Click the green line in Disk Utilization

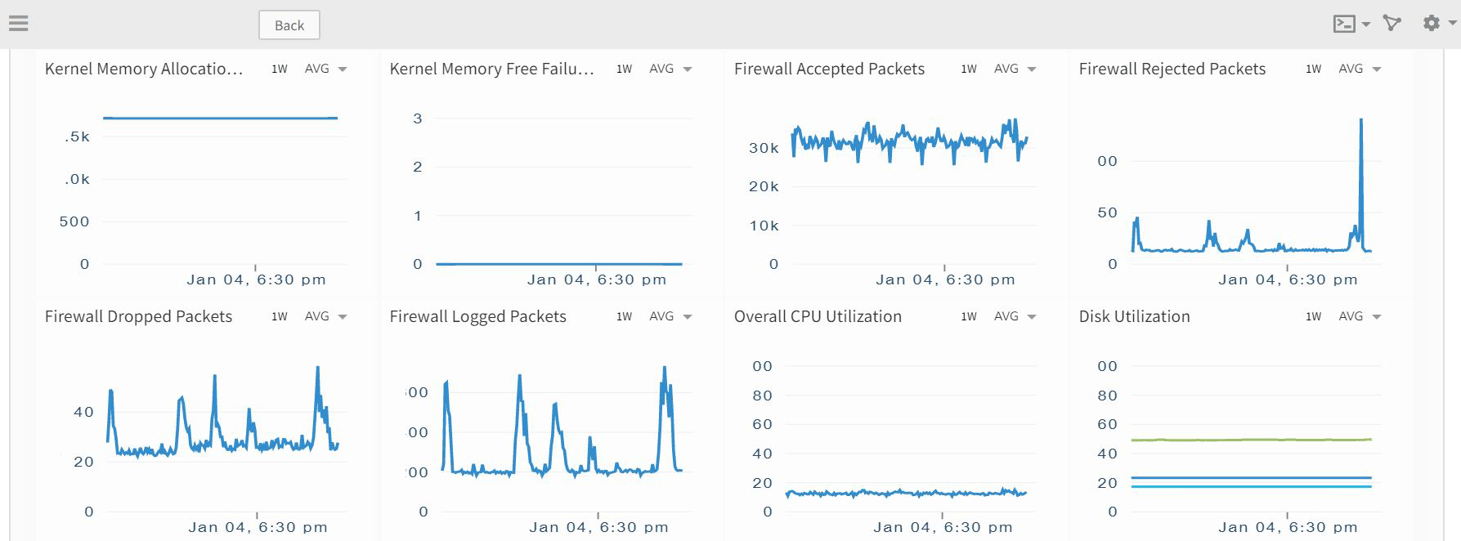[1250, 440]
